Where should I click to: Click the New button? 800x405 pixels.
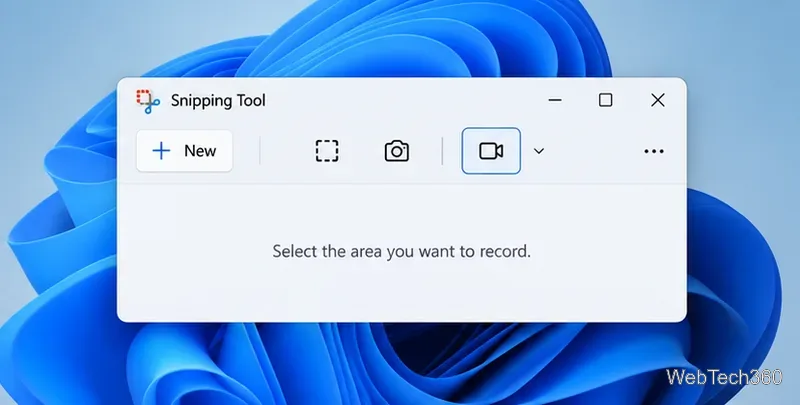[x=184, y=151]
